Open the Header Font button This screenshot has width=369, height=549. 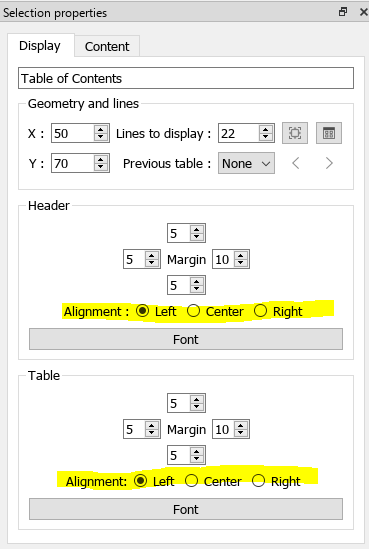[x=186, y=339]
